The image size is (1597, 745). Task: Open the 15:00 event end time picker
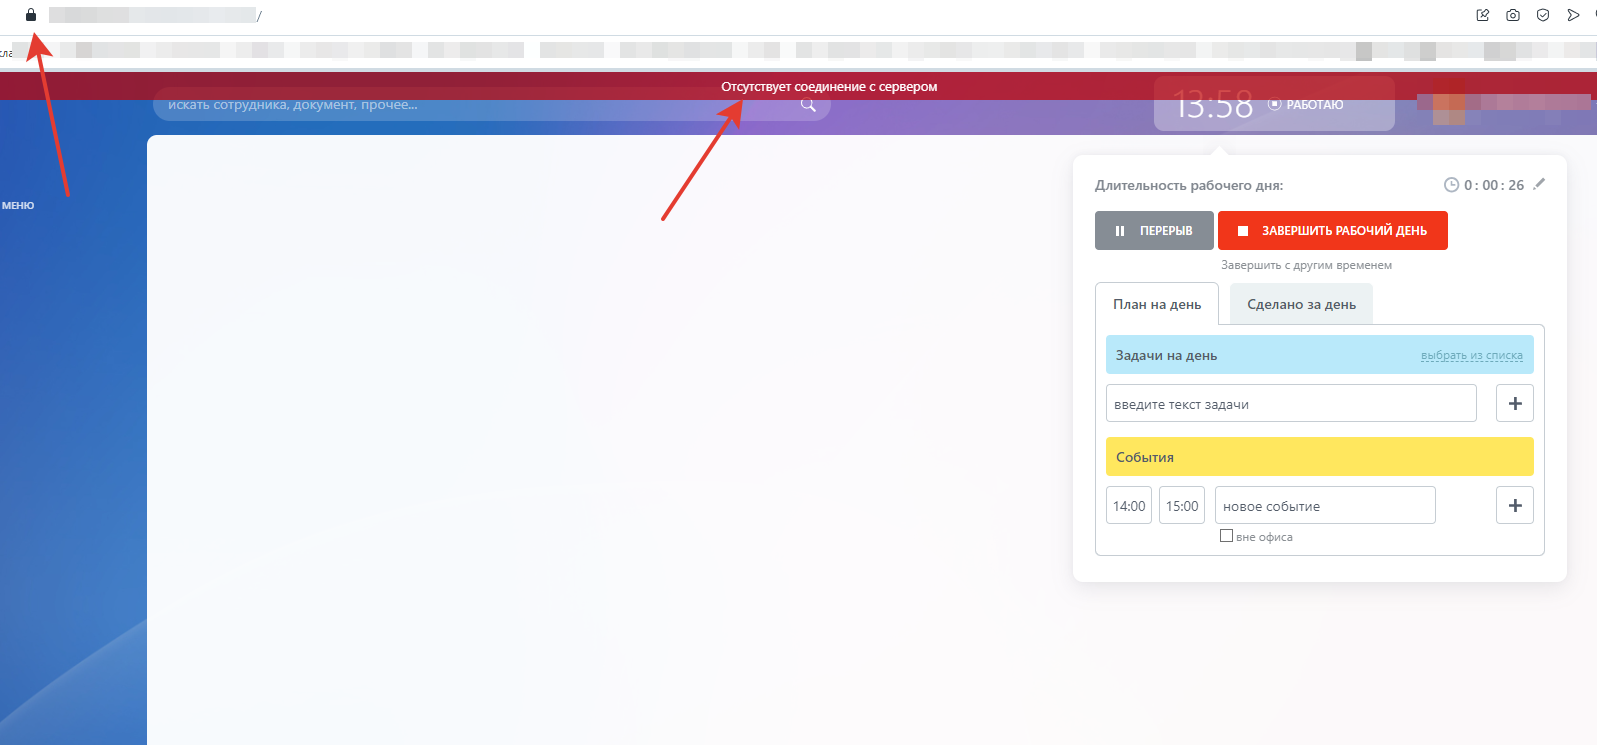click(x=1182, y=506)
